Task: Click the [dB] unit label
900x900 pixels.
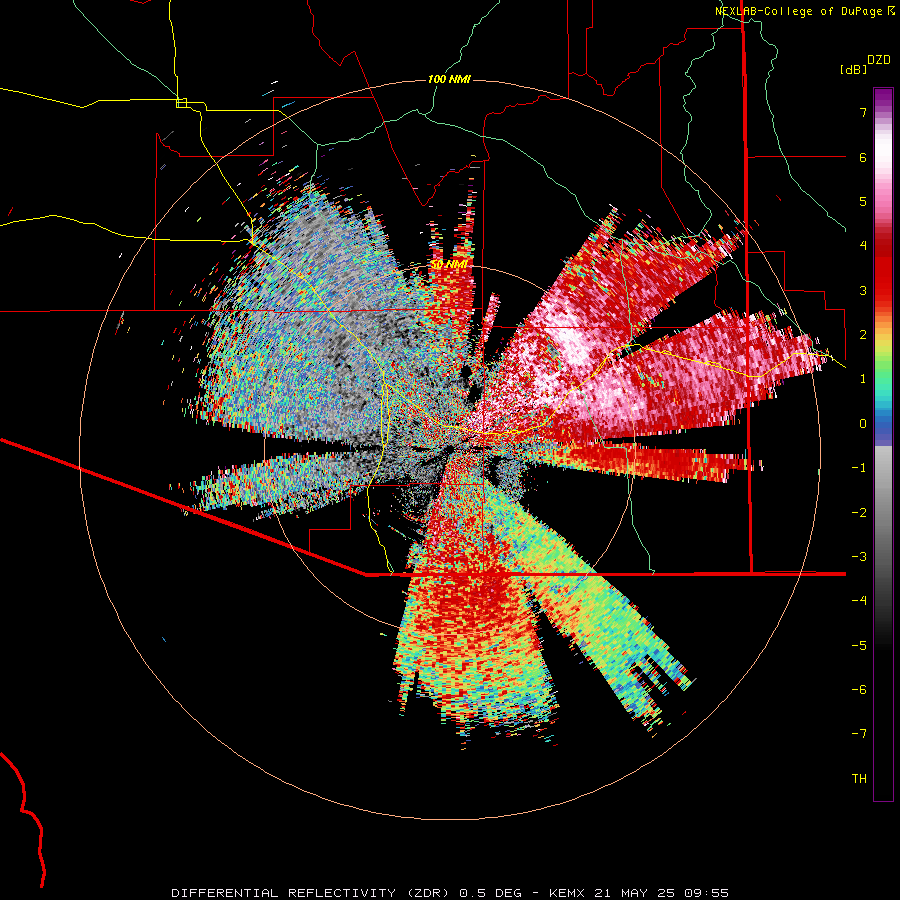Action: [853, 69]
